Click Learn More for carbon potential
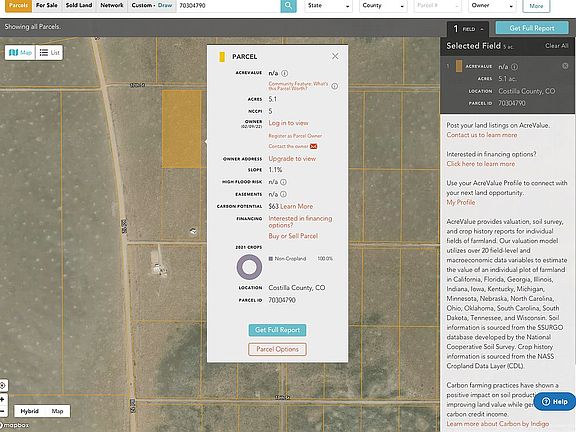 pos(297,206)
